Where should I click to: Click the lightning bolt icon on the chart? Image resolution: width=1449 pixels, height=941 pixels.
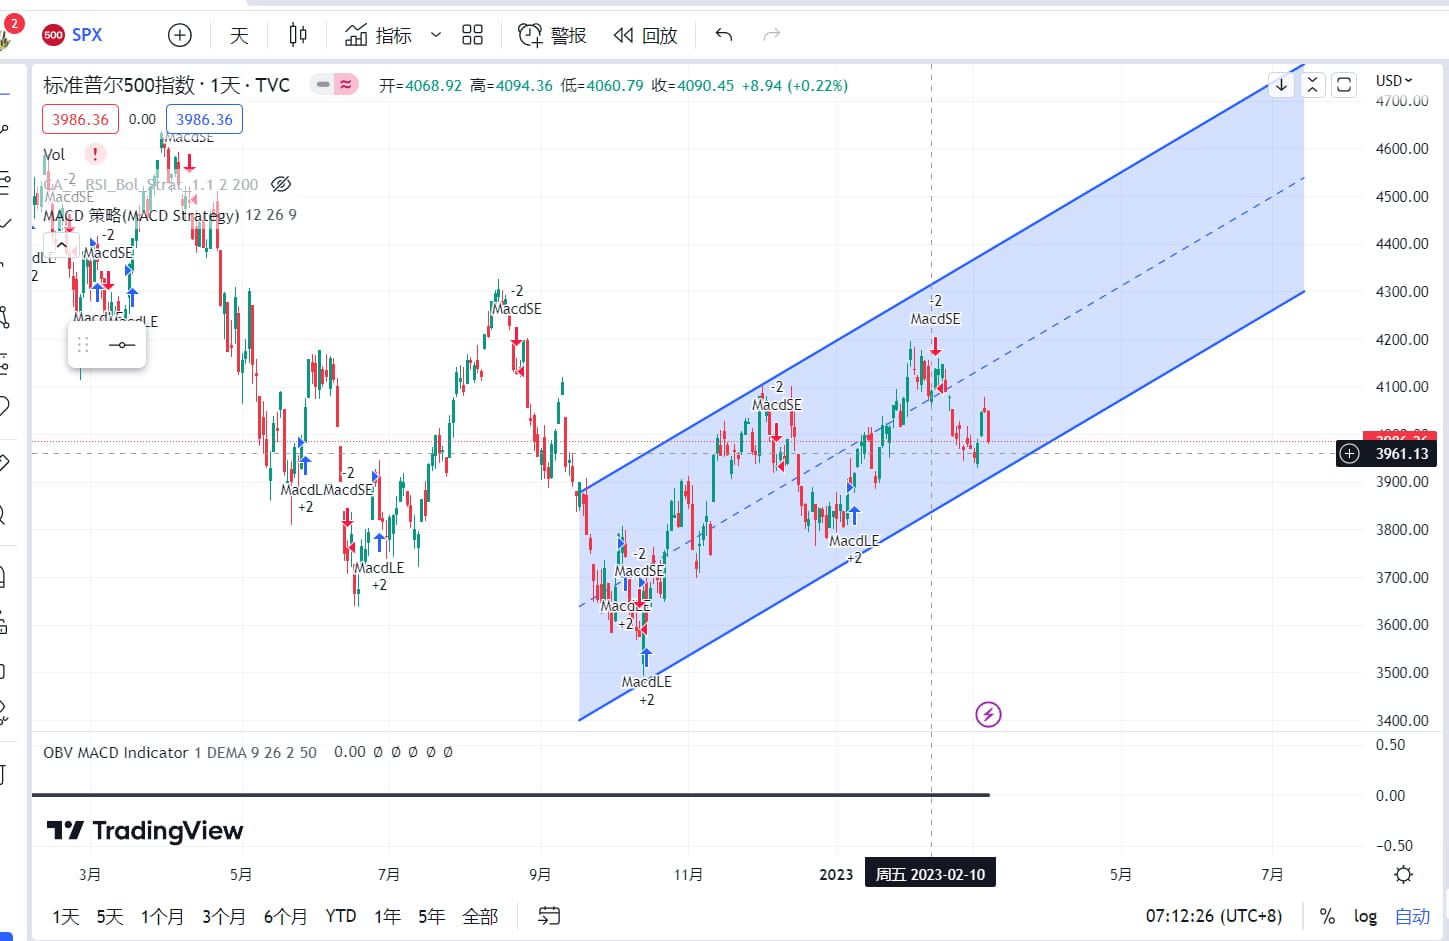[988, 714]
